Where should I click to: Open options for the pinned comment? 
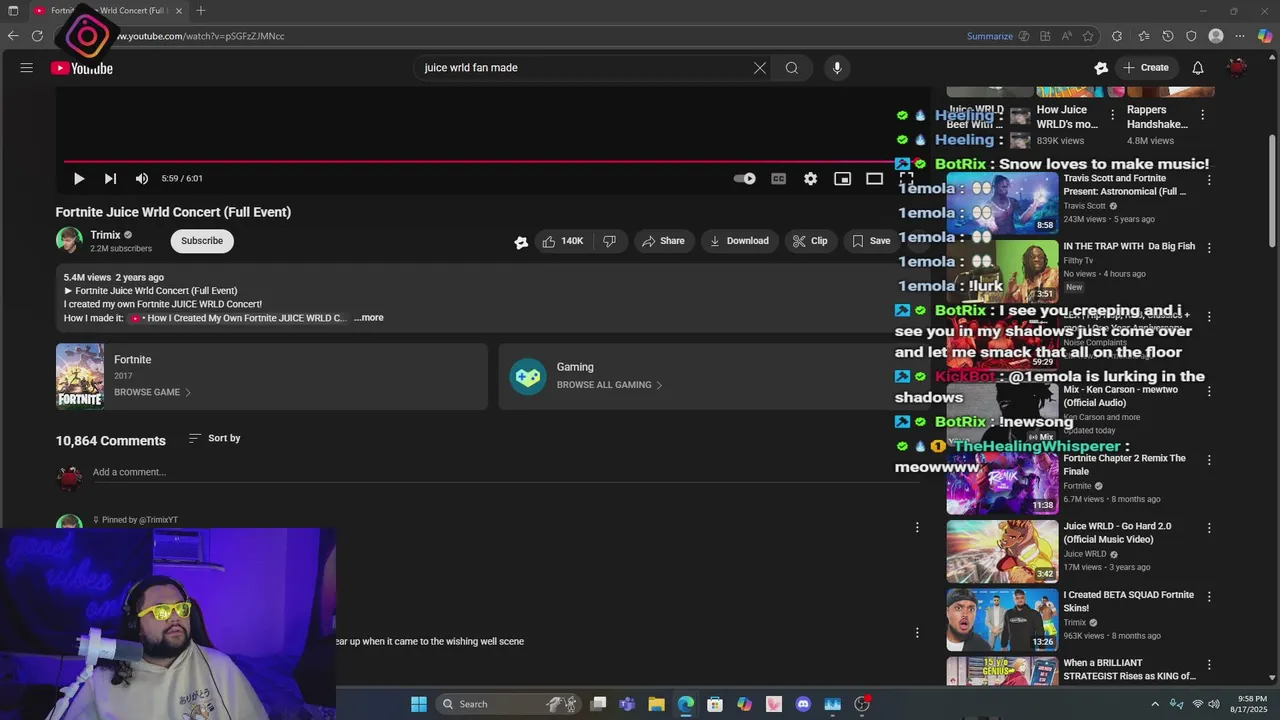coord(917,527)
